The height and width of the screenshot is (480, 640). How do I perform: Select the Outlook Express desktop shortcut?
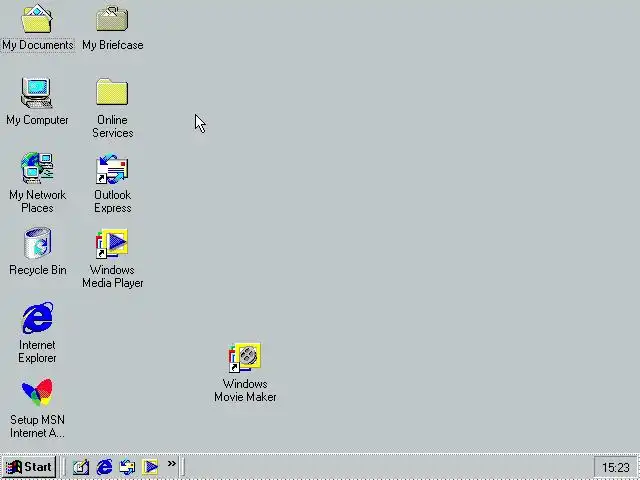[112, 168]
